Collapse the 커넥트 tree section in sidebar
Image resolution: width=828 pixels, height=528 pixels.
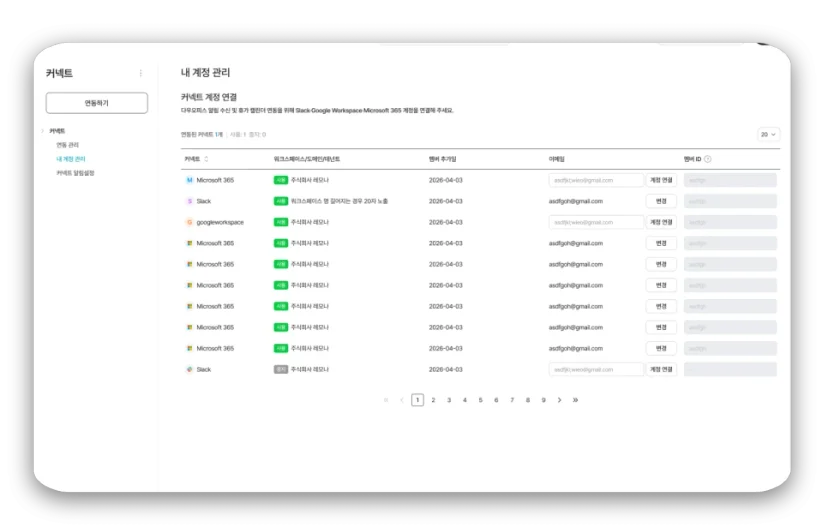(43, 131)
